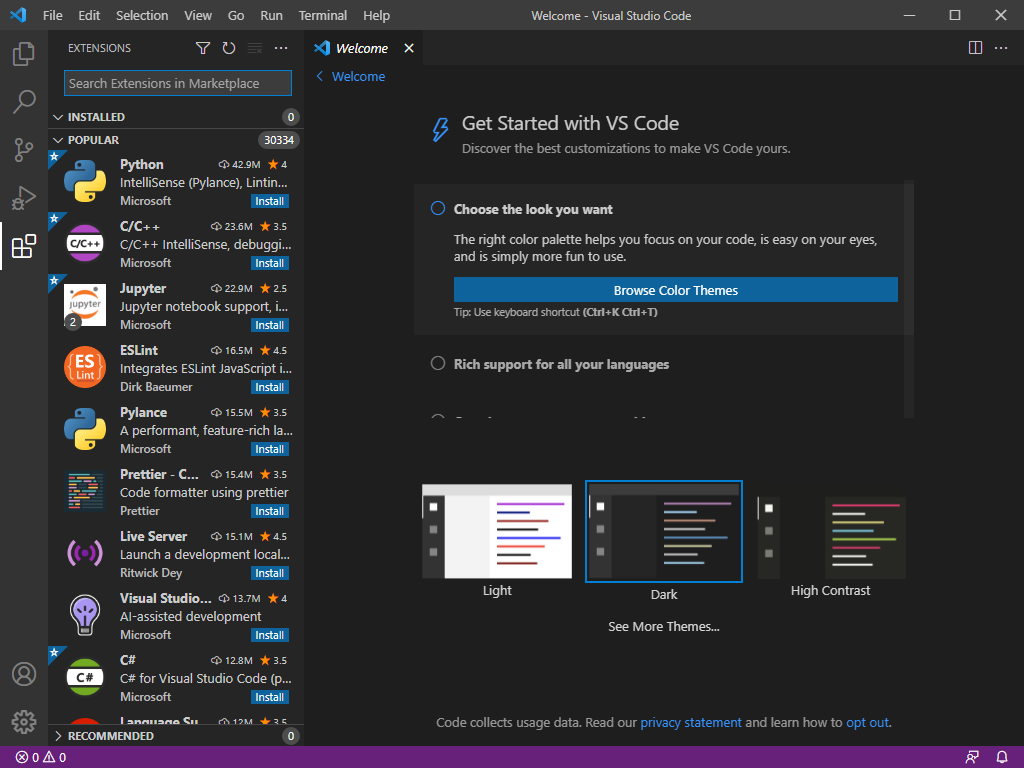Click the Pylance extension icon
1024x768 pixels.
coord(85,429)
